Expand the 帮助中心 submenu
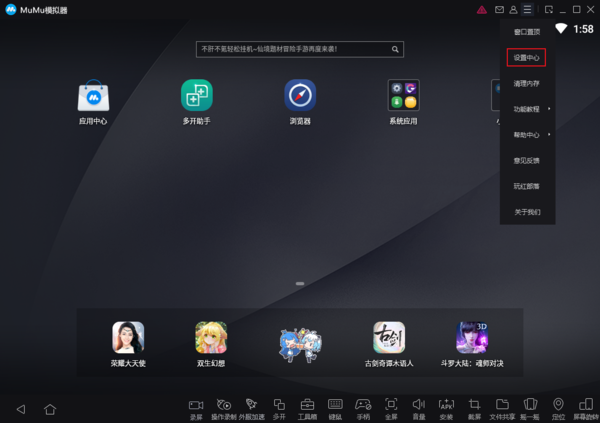Image resolution: width=600 pixels, height=423 pixels. pos(526,134)
